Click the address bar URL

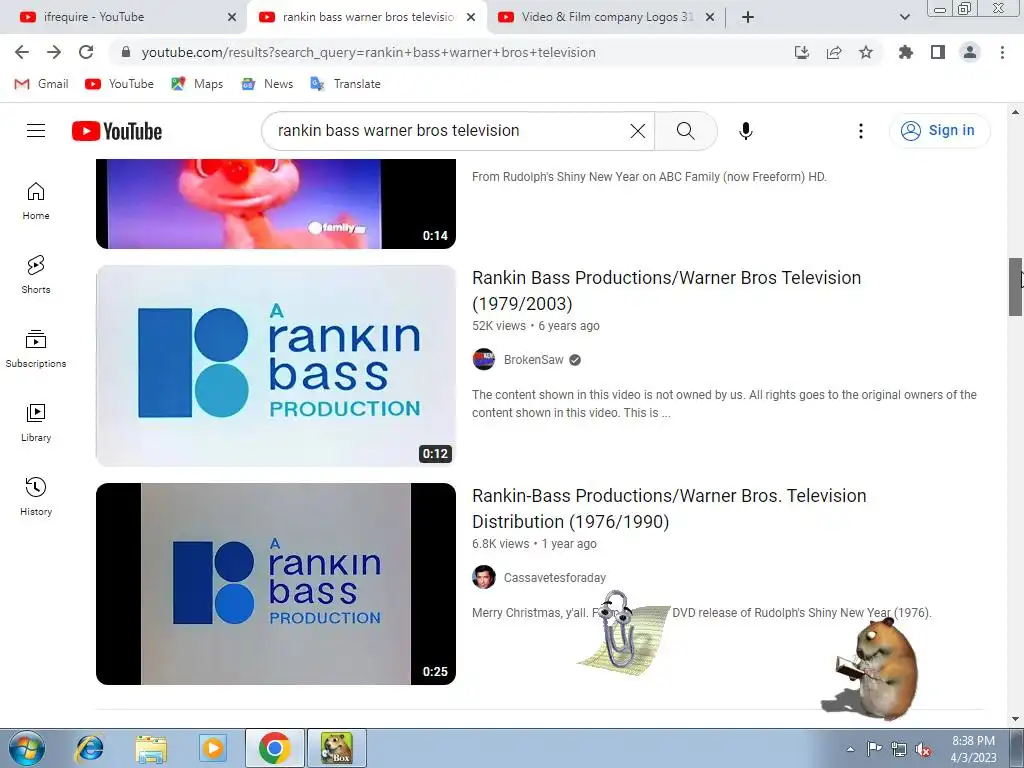click(368, 52)
